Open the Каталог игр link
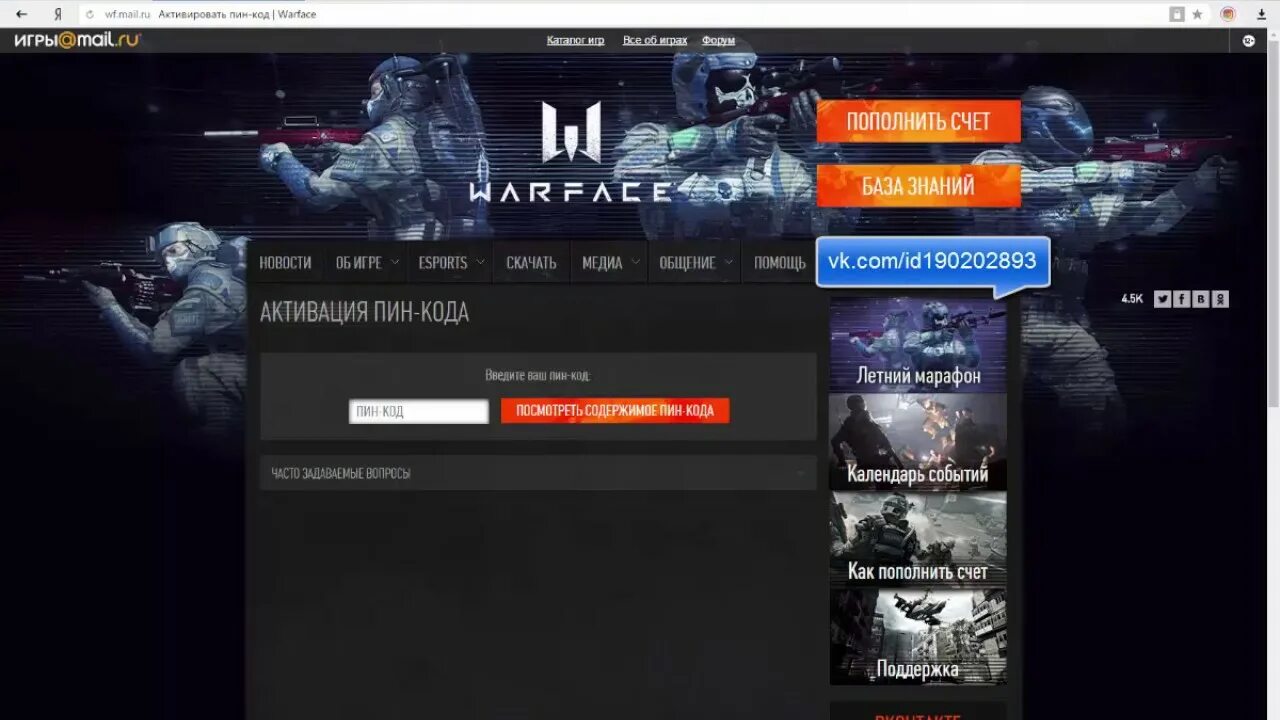 (575, 40)
